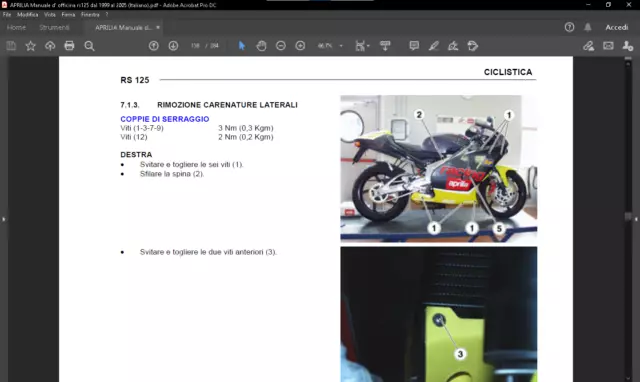This screenshot has height=382, width=640.
Task: Click the vertical scrollbar thumb
Action: pyautogui.click(x=628, y=217)
